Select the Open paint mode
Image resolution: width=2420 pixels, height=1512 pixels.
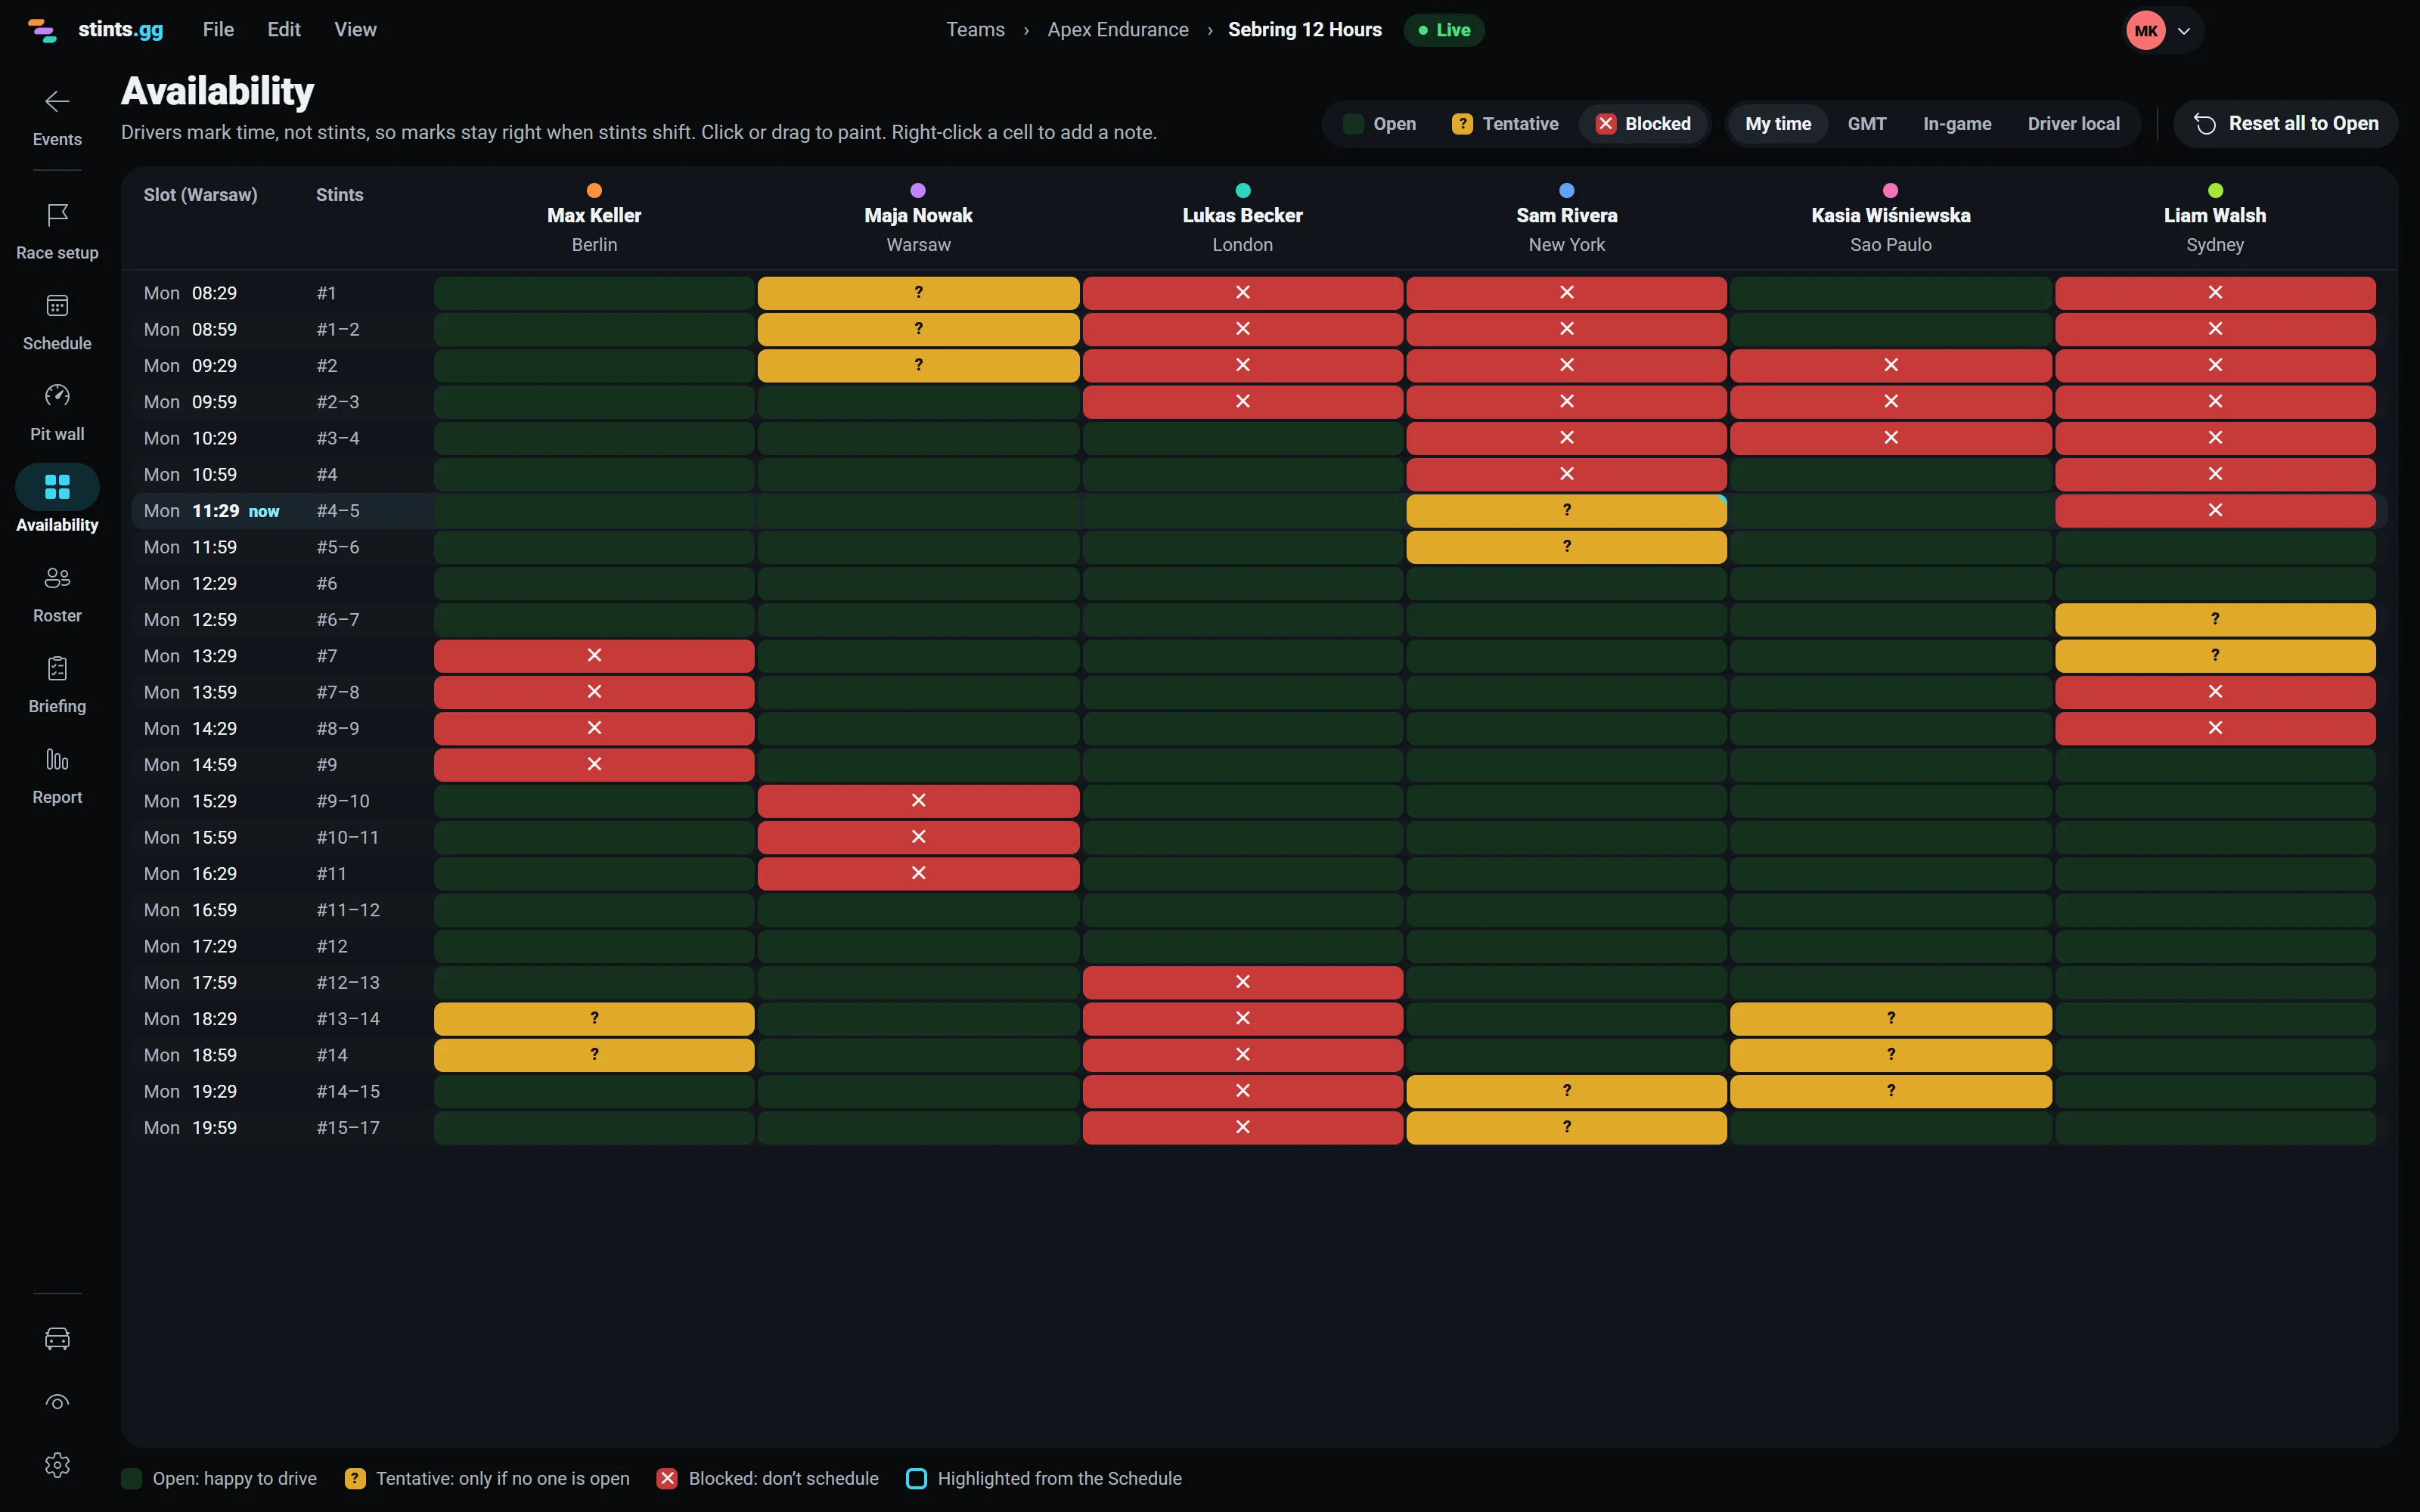1380,124
